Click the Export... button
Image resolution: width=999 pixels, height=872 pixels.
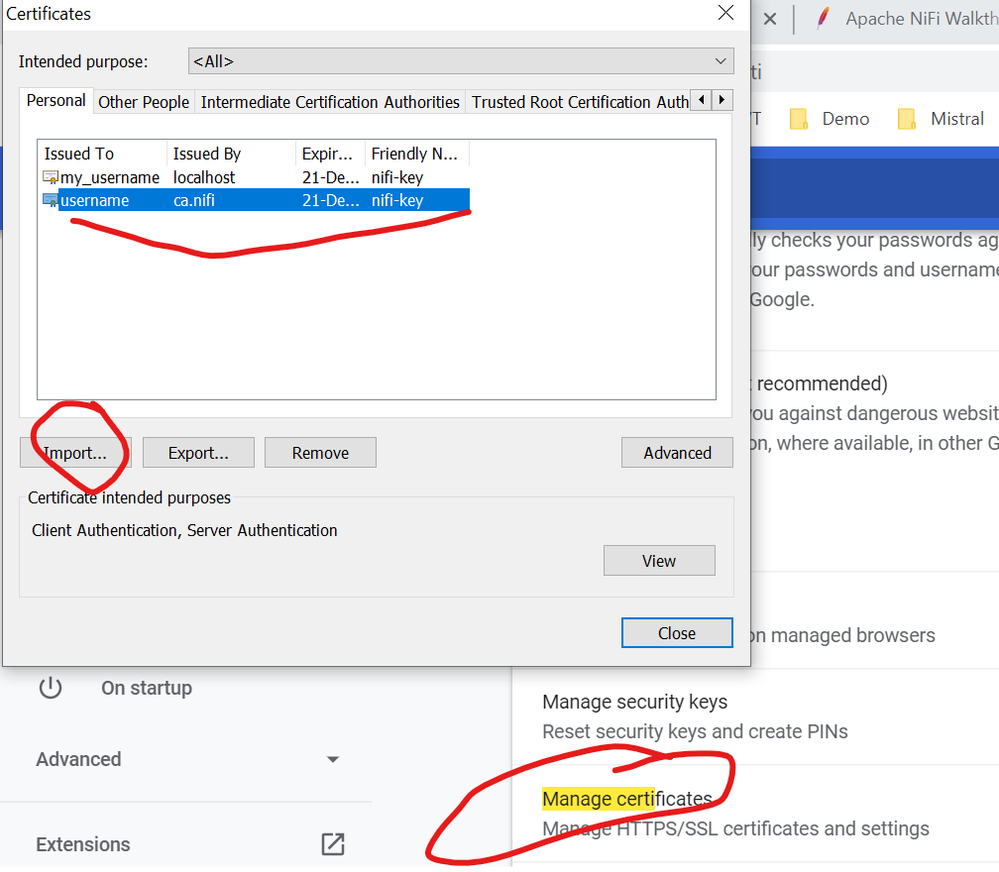click(x=198, y=453)
